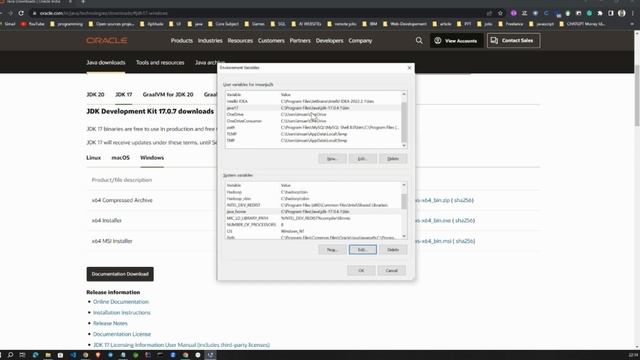The image size is (640, 360).
Task: Open the Installation Instructions link
Action: coord(122,312)
